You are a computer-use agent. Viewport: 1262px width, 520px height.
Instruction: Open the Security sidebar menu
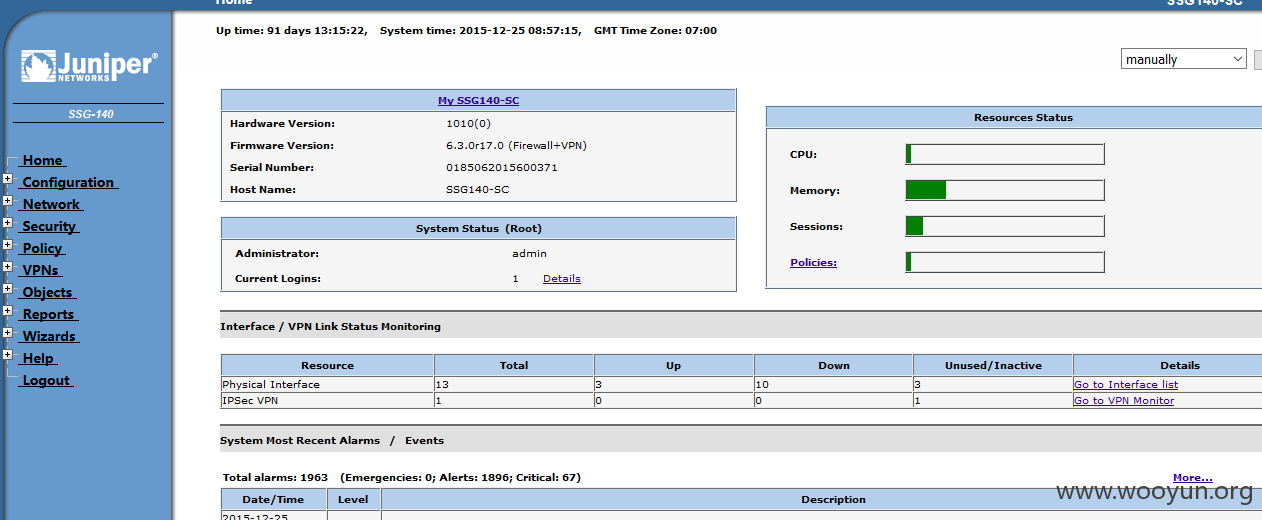[49, 226]
